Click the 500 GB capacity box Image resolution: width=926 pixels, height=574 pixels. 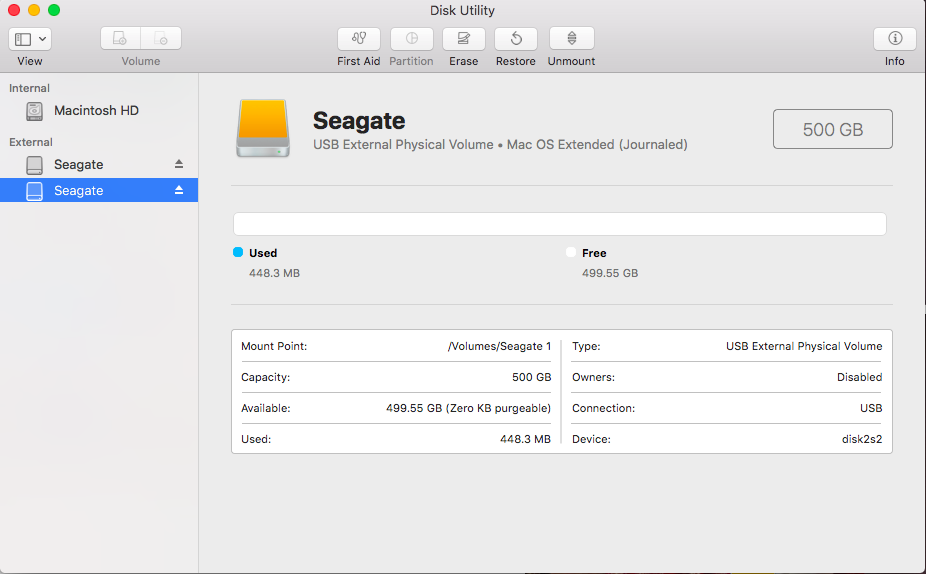pos(833,129)
